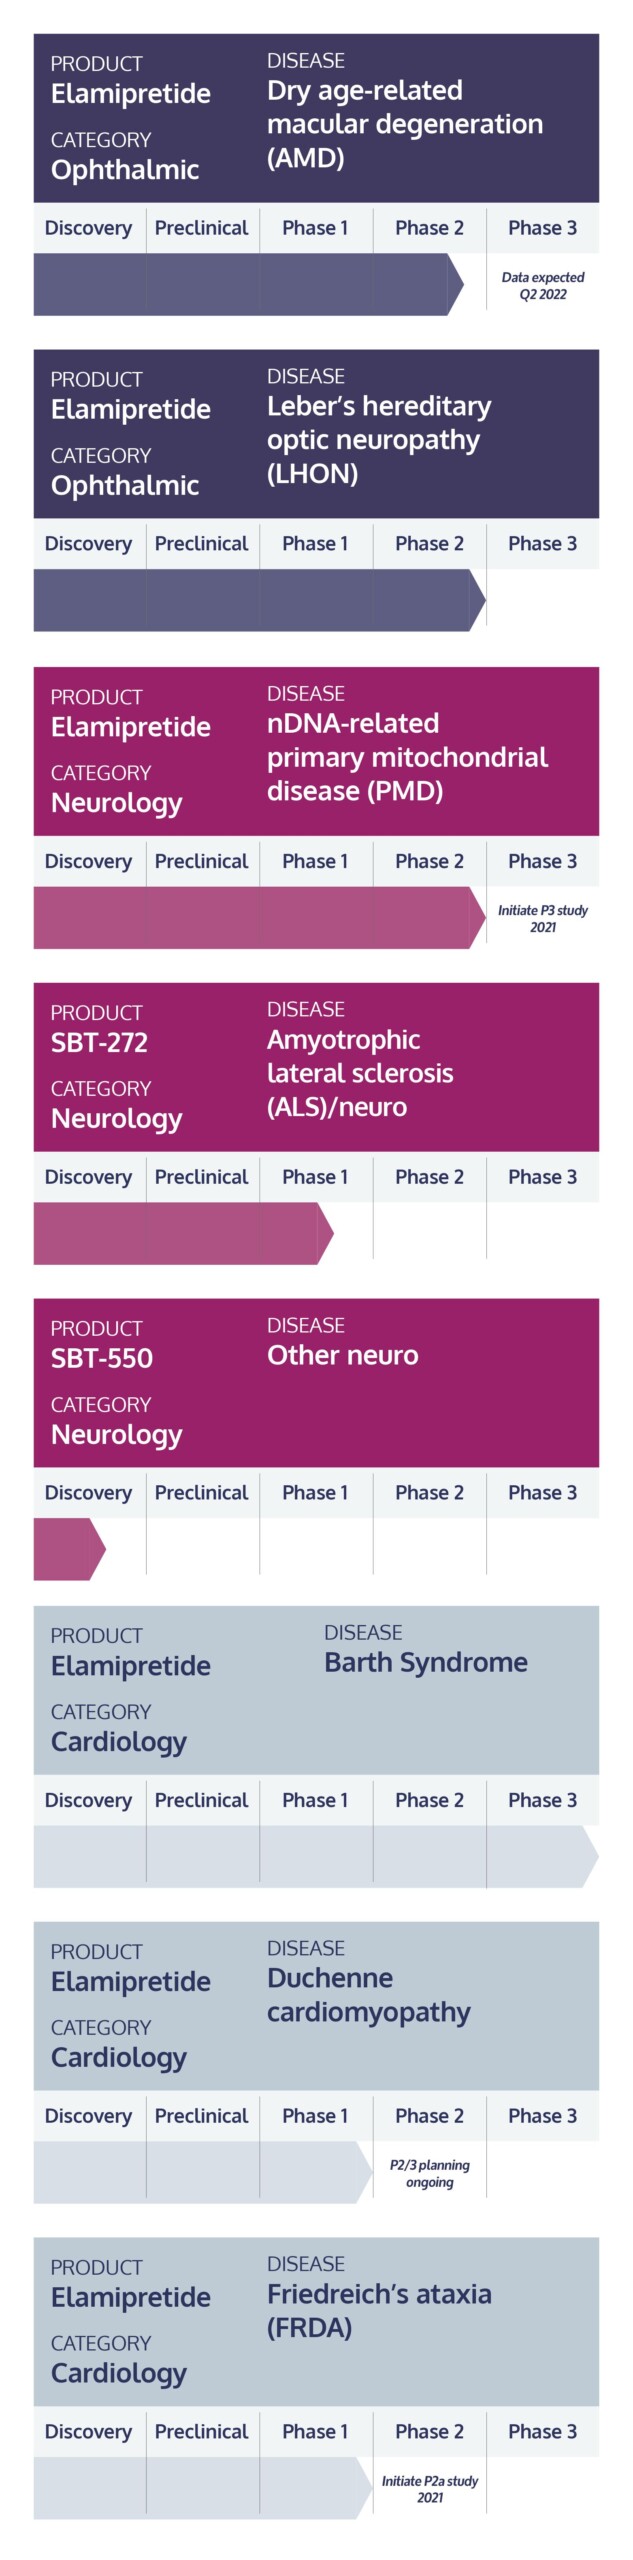Select Discovery label under LHON card
633x2560 pixels.
pyautogui.click(x=88, y=544)
